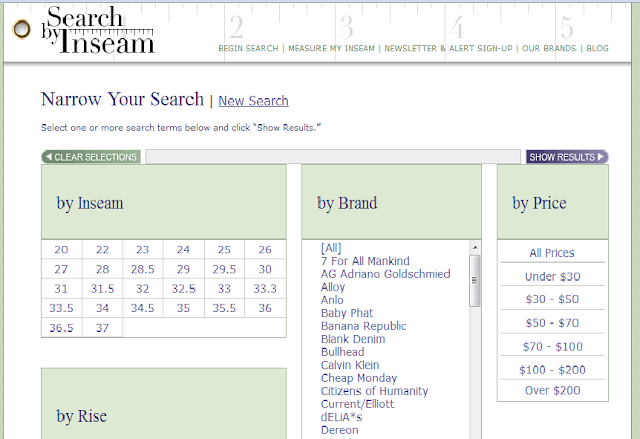Select inseam 31.5
Viewport: 640px width, 439px height.
[102, 289]
